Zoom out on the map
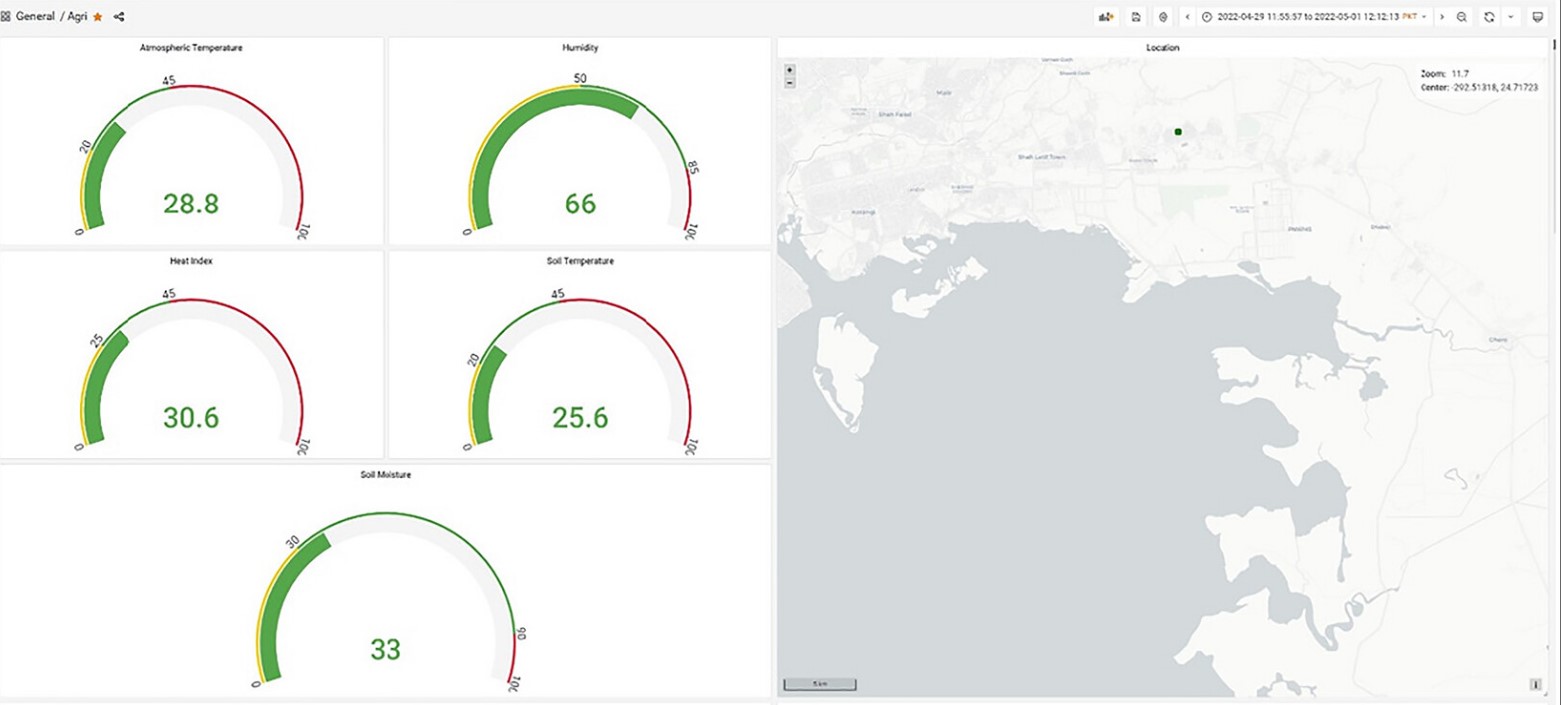 click(790, 82)
